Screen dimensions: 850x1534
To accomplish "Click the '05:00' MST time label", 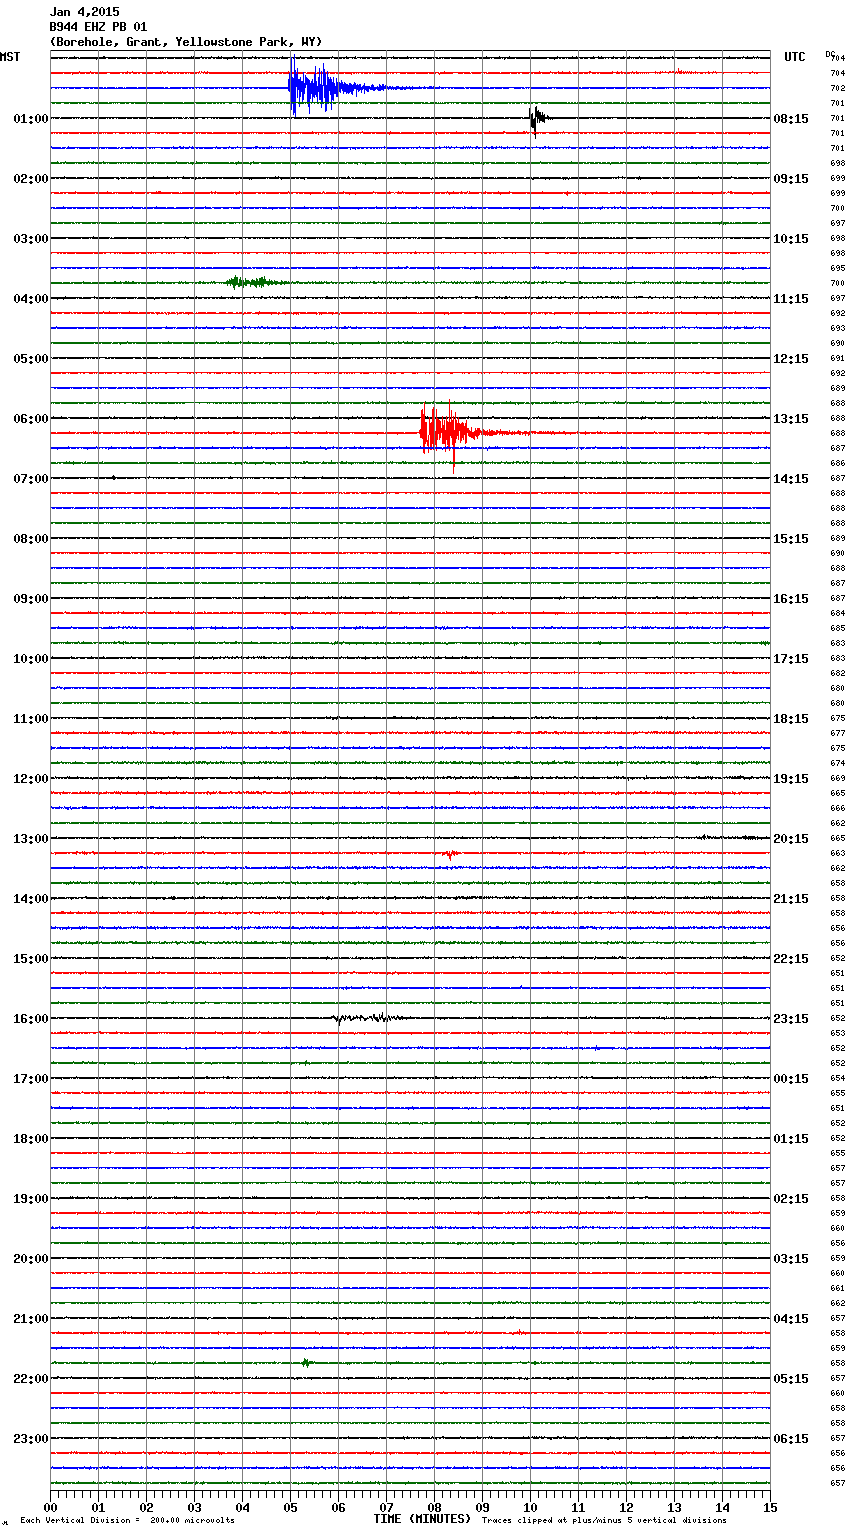I will click(31, 359).
